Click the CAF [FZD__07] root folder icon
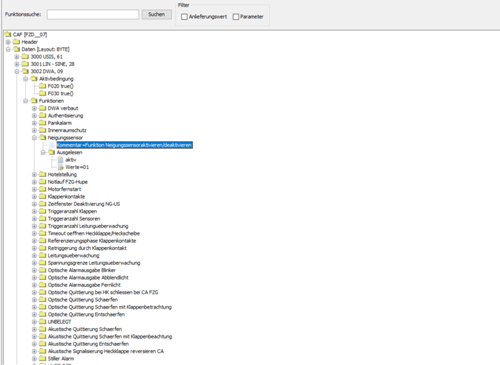 click(8, 34)
